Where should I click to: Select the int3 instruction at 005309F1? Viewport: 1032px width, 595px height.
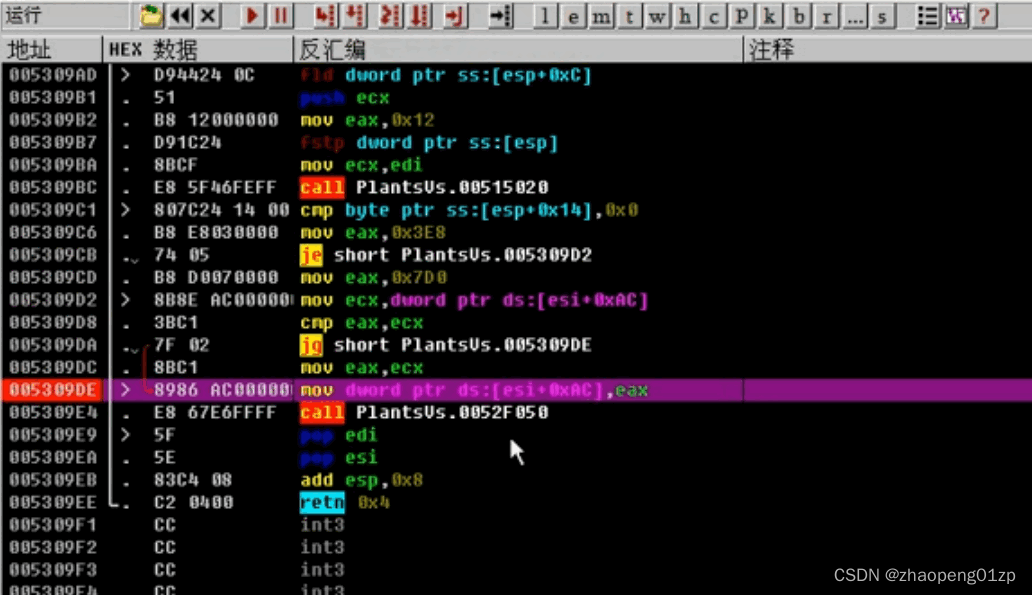tap(322, 525)
